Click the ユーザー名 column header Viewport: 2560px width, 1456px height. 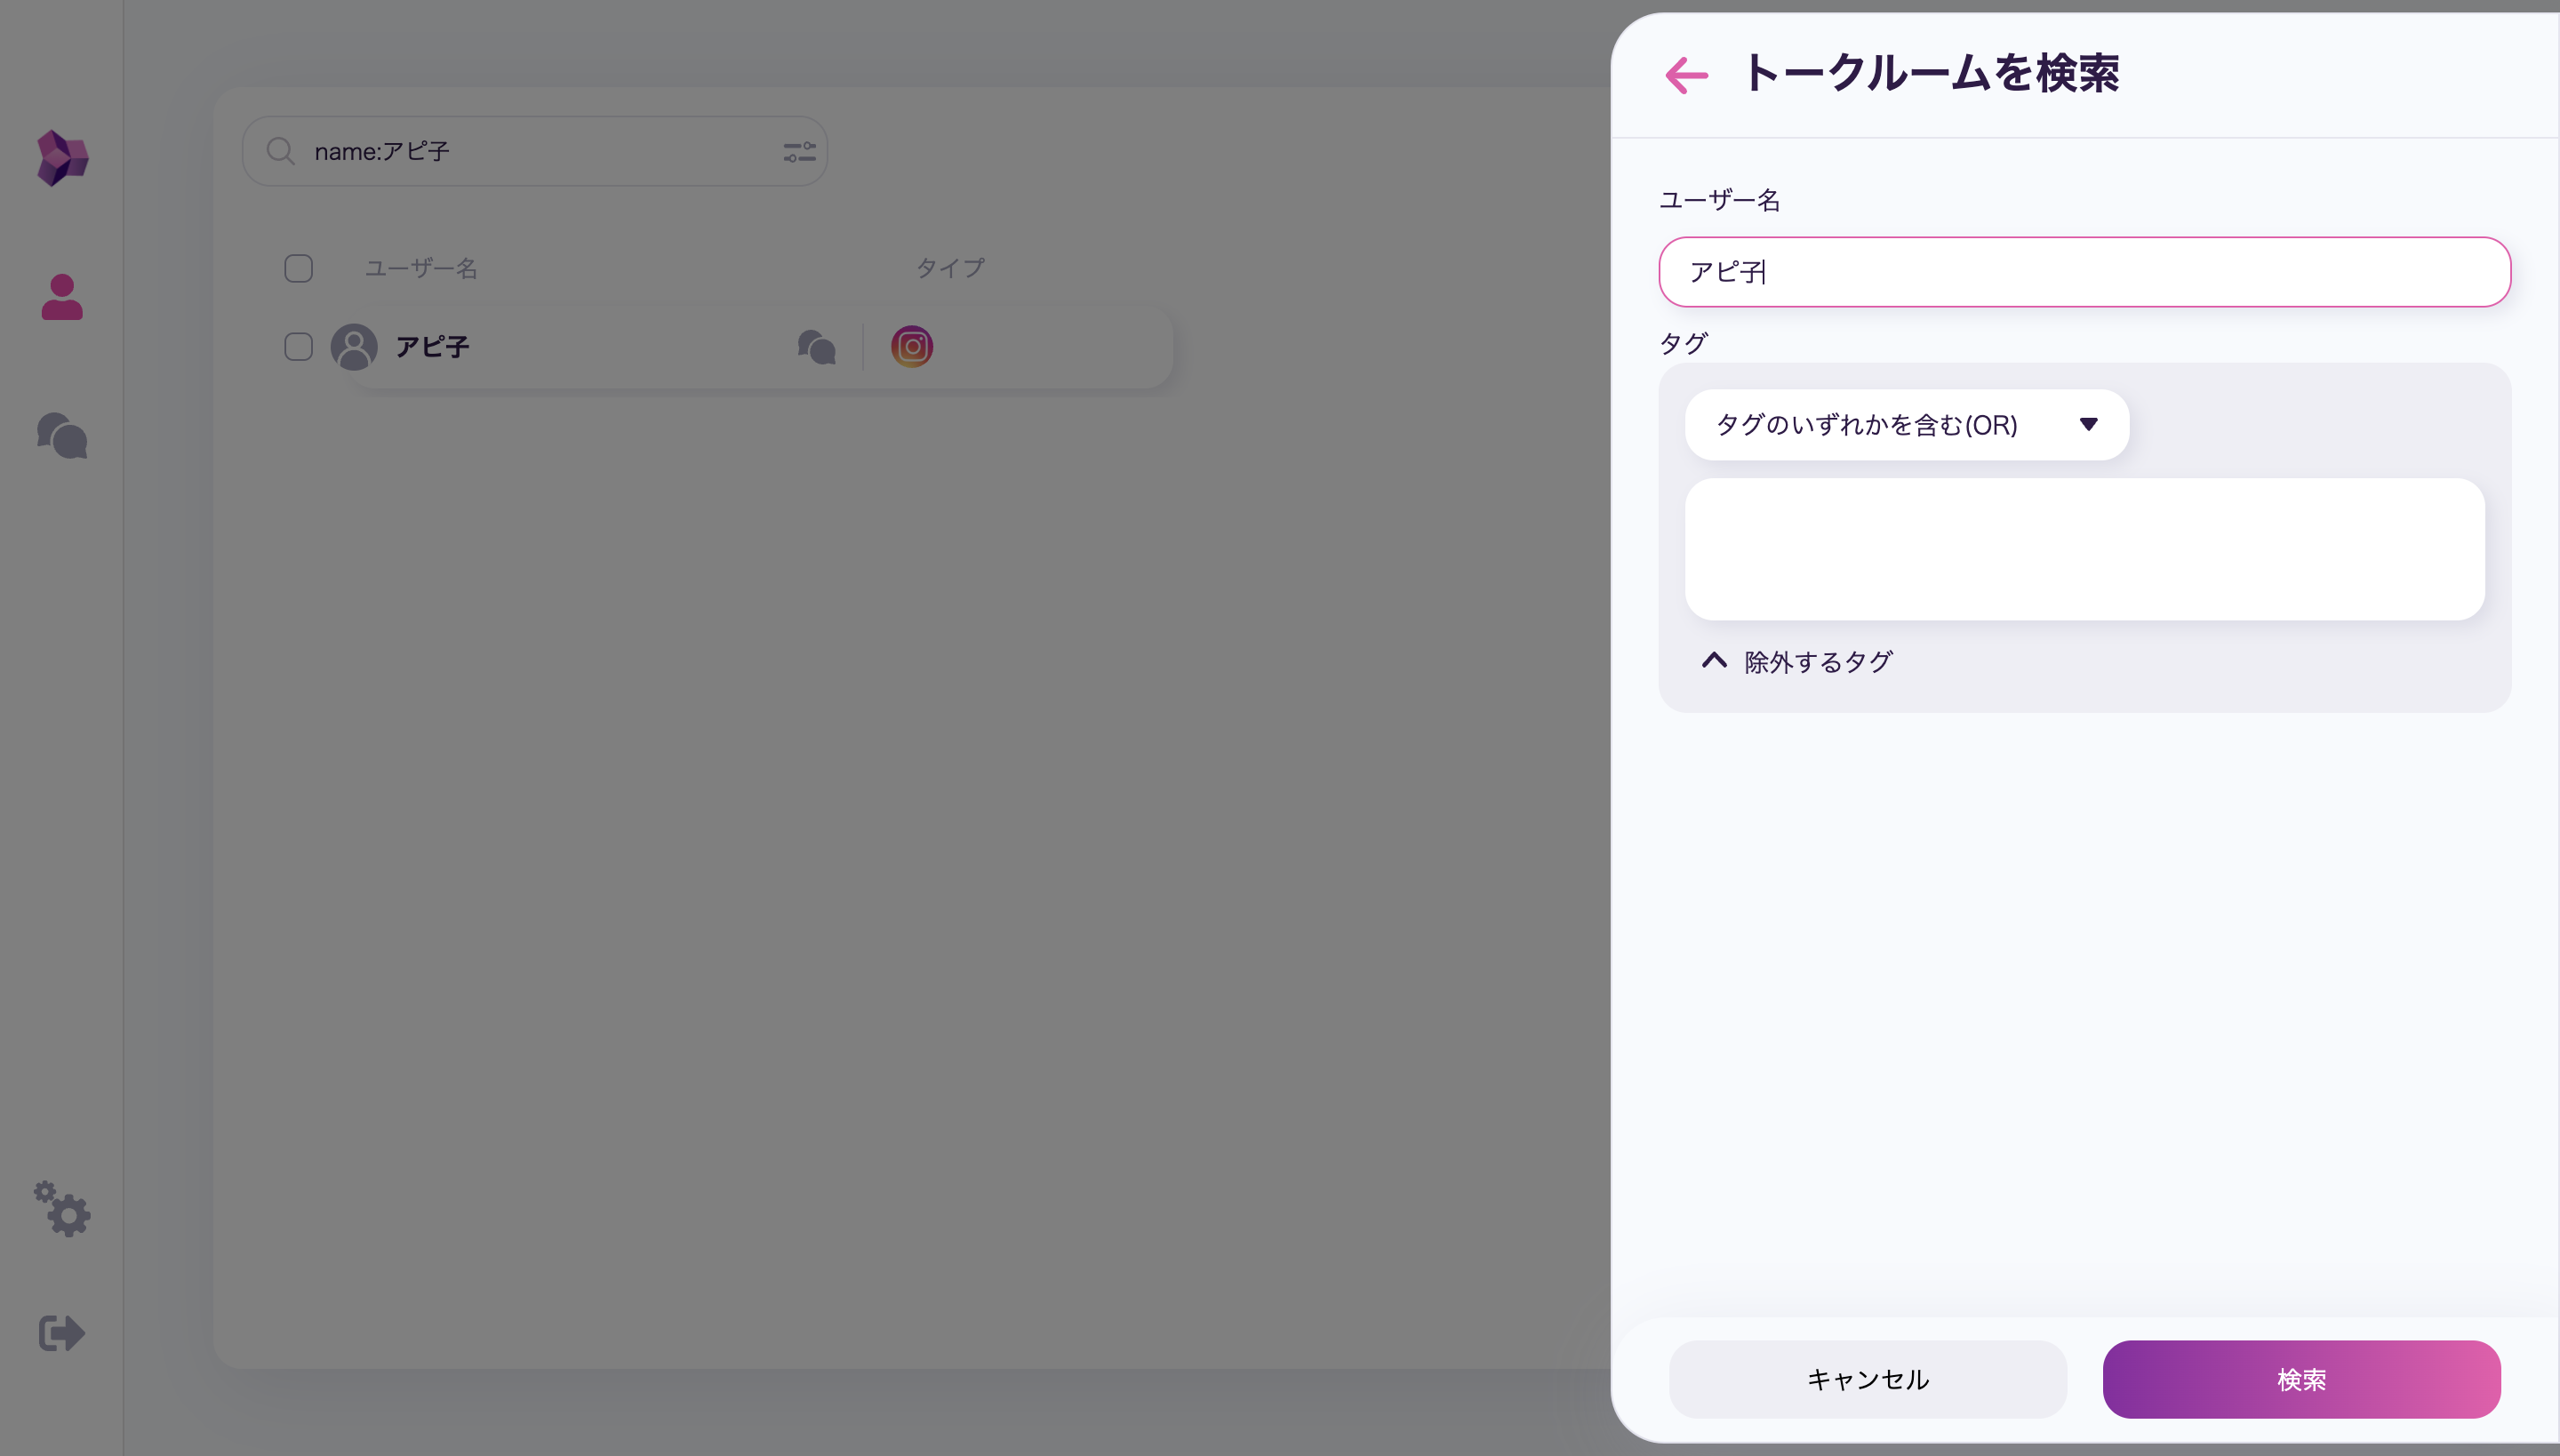(420, 268)
